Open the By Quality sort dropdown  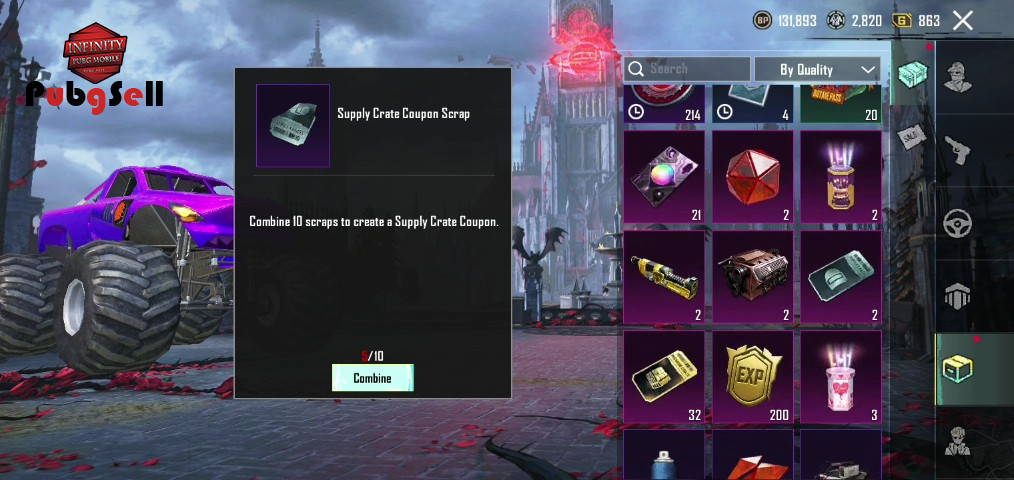817,69
